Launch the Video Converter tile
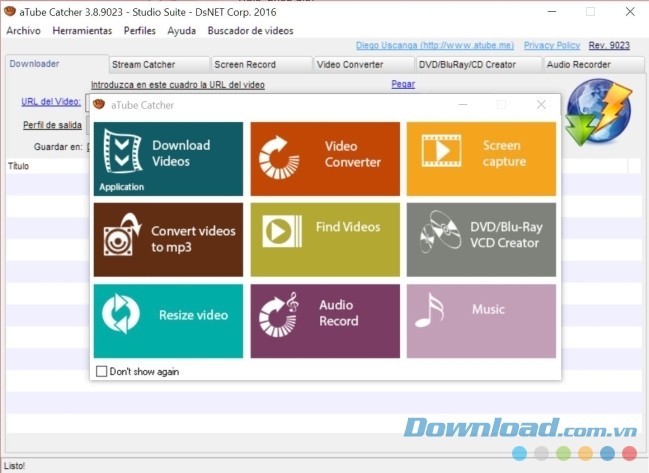649x473 pixels. [325, 159]
